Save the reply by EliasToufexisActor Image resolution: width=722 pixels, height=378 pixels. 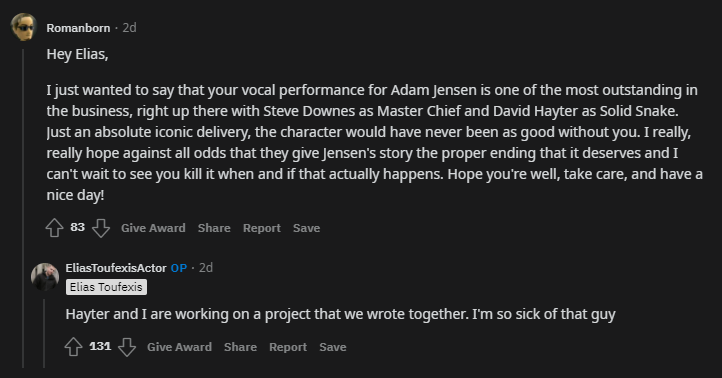click(332, 347)
